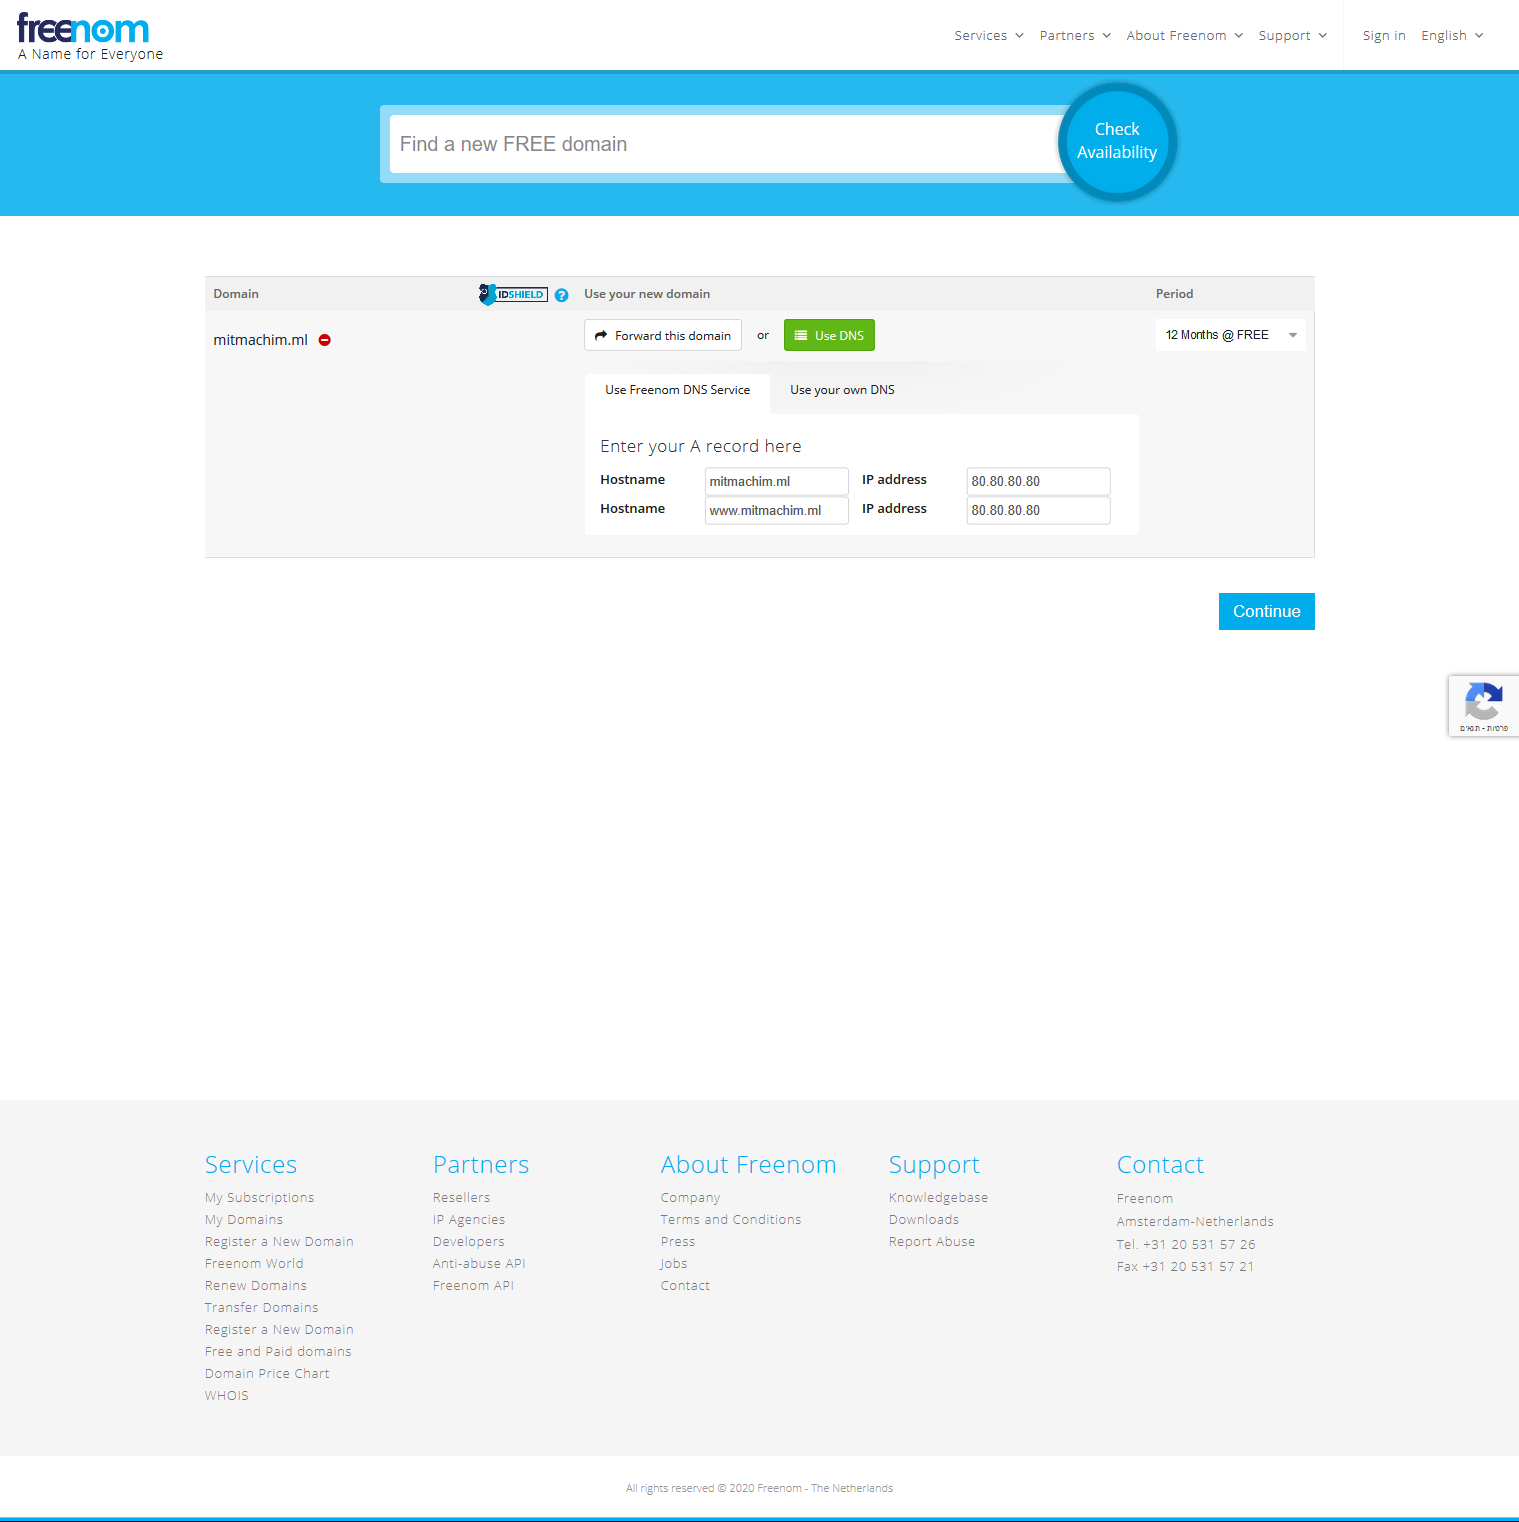Image resolution: width=1519 pixels, height=1522 pixels.
Task: Click the Support footer heading
Action: coord(934,1165)
